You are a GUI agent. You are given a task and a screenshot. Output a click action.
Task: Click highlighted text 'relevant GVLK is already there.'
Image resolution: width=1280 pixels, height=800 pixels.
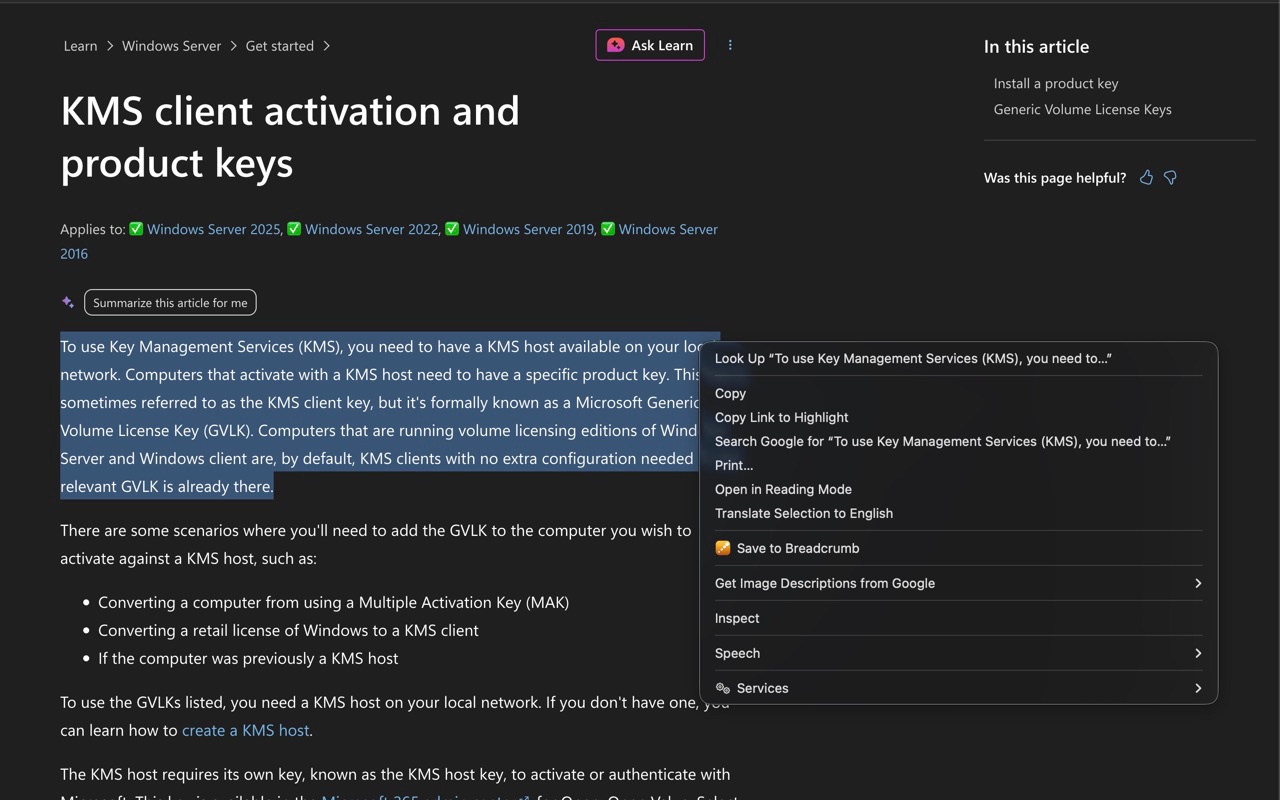point(166,486)
